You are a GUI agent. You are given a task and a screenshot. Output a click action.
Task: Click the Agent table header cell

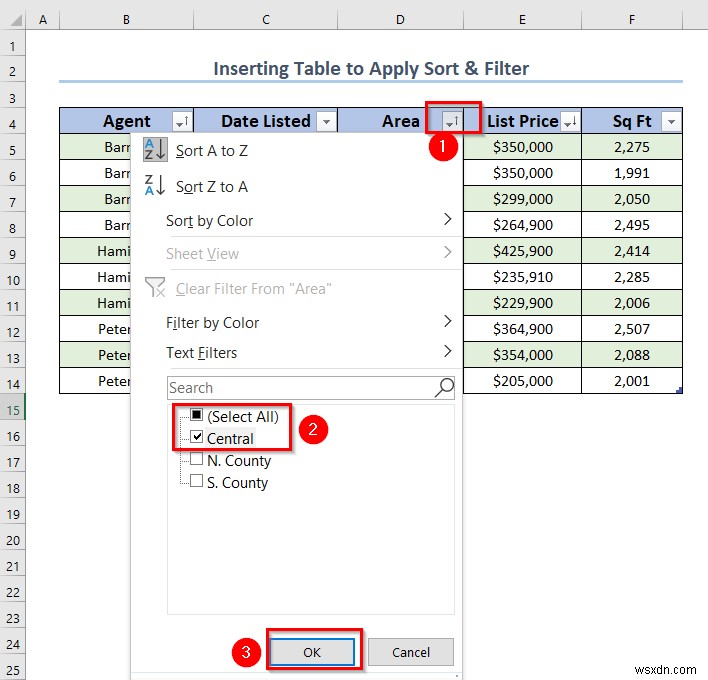pyautogui.click(x=126, y=121)
